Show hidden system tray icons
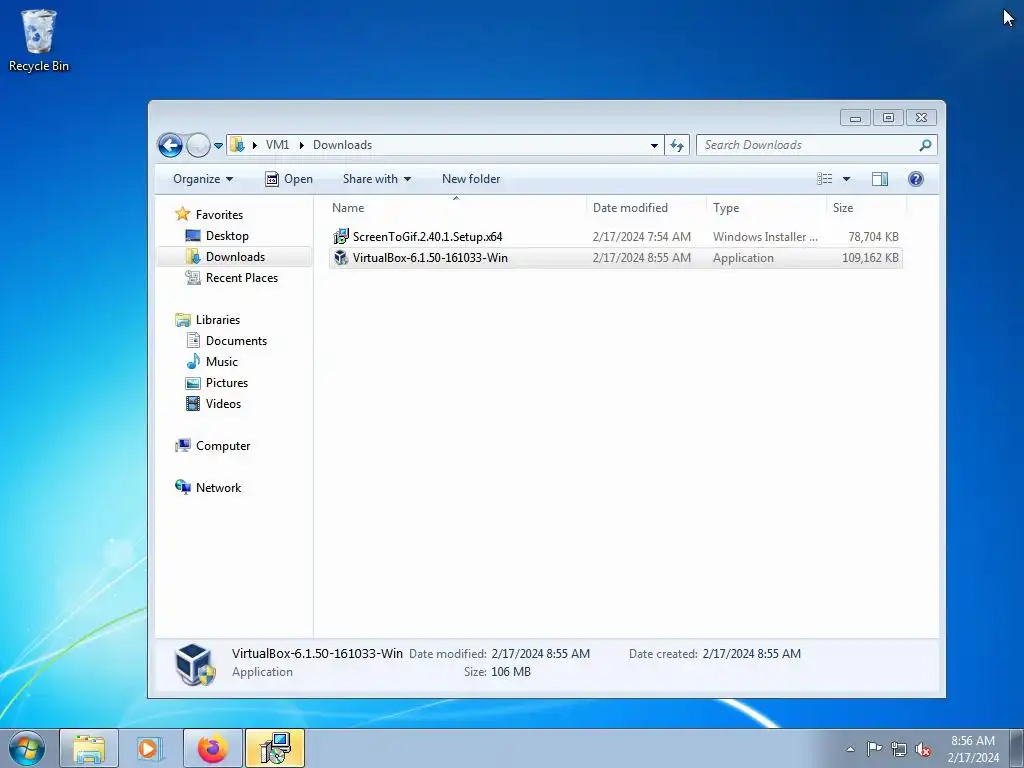 850,749
